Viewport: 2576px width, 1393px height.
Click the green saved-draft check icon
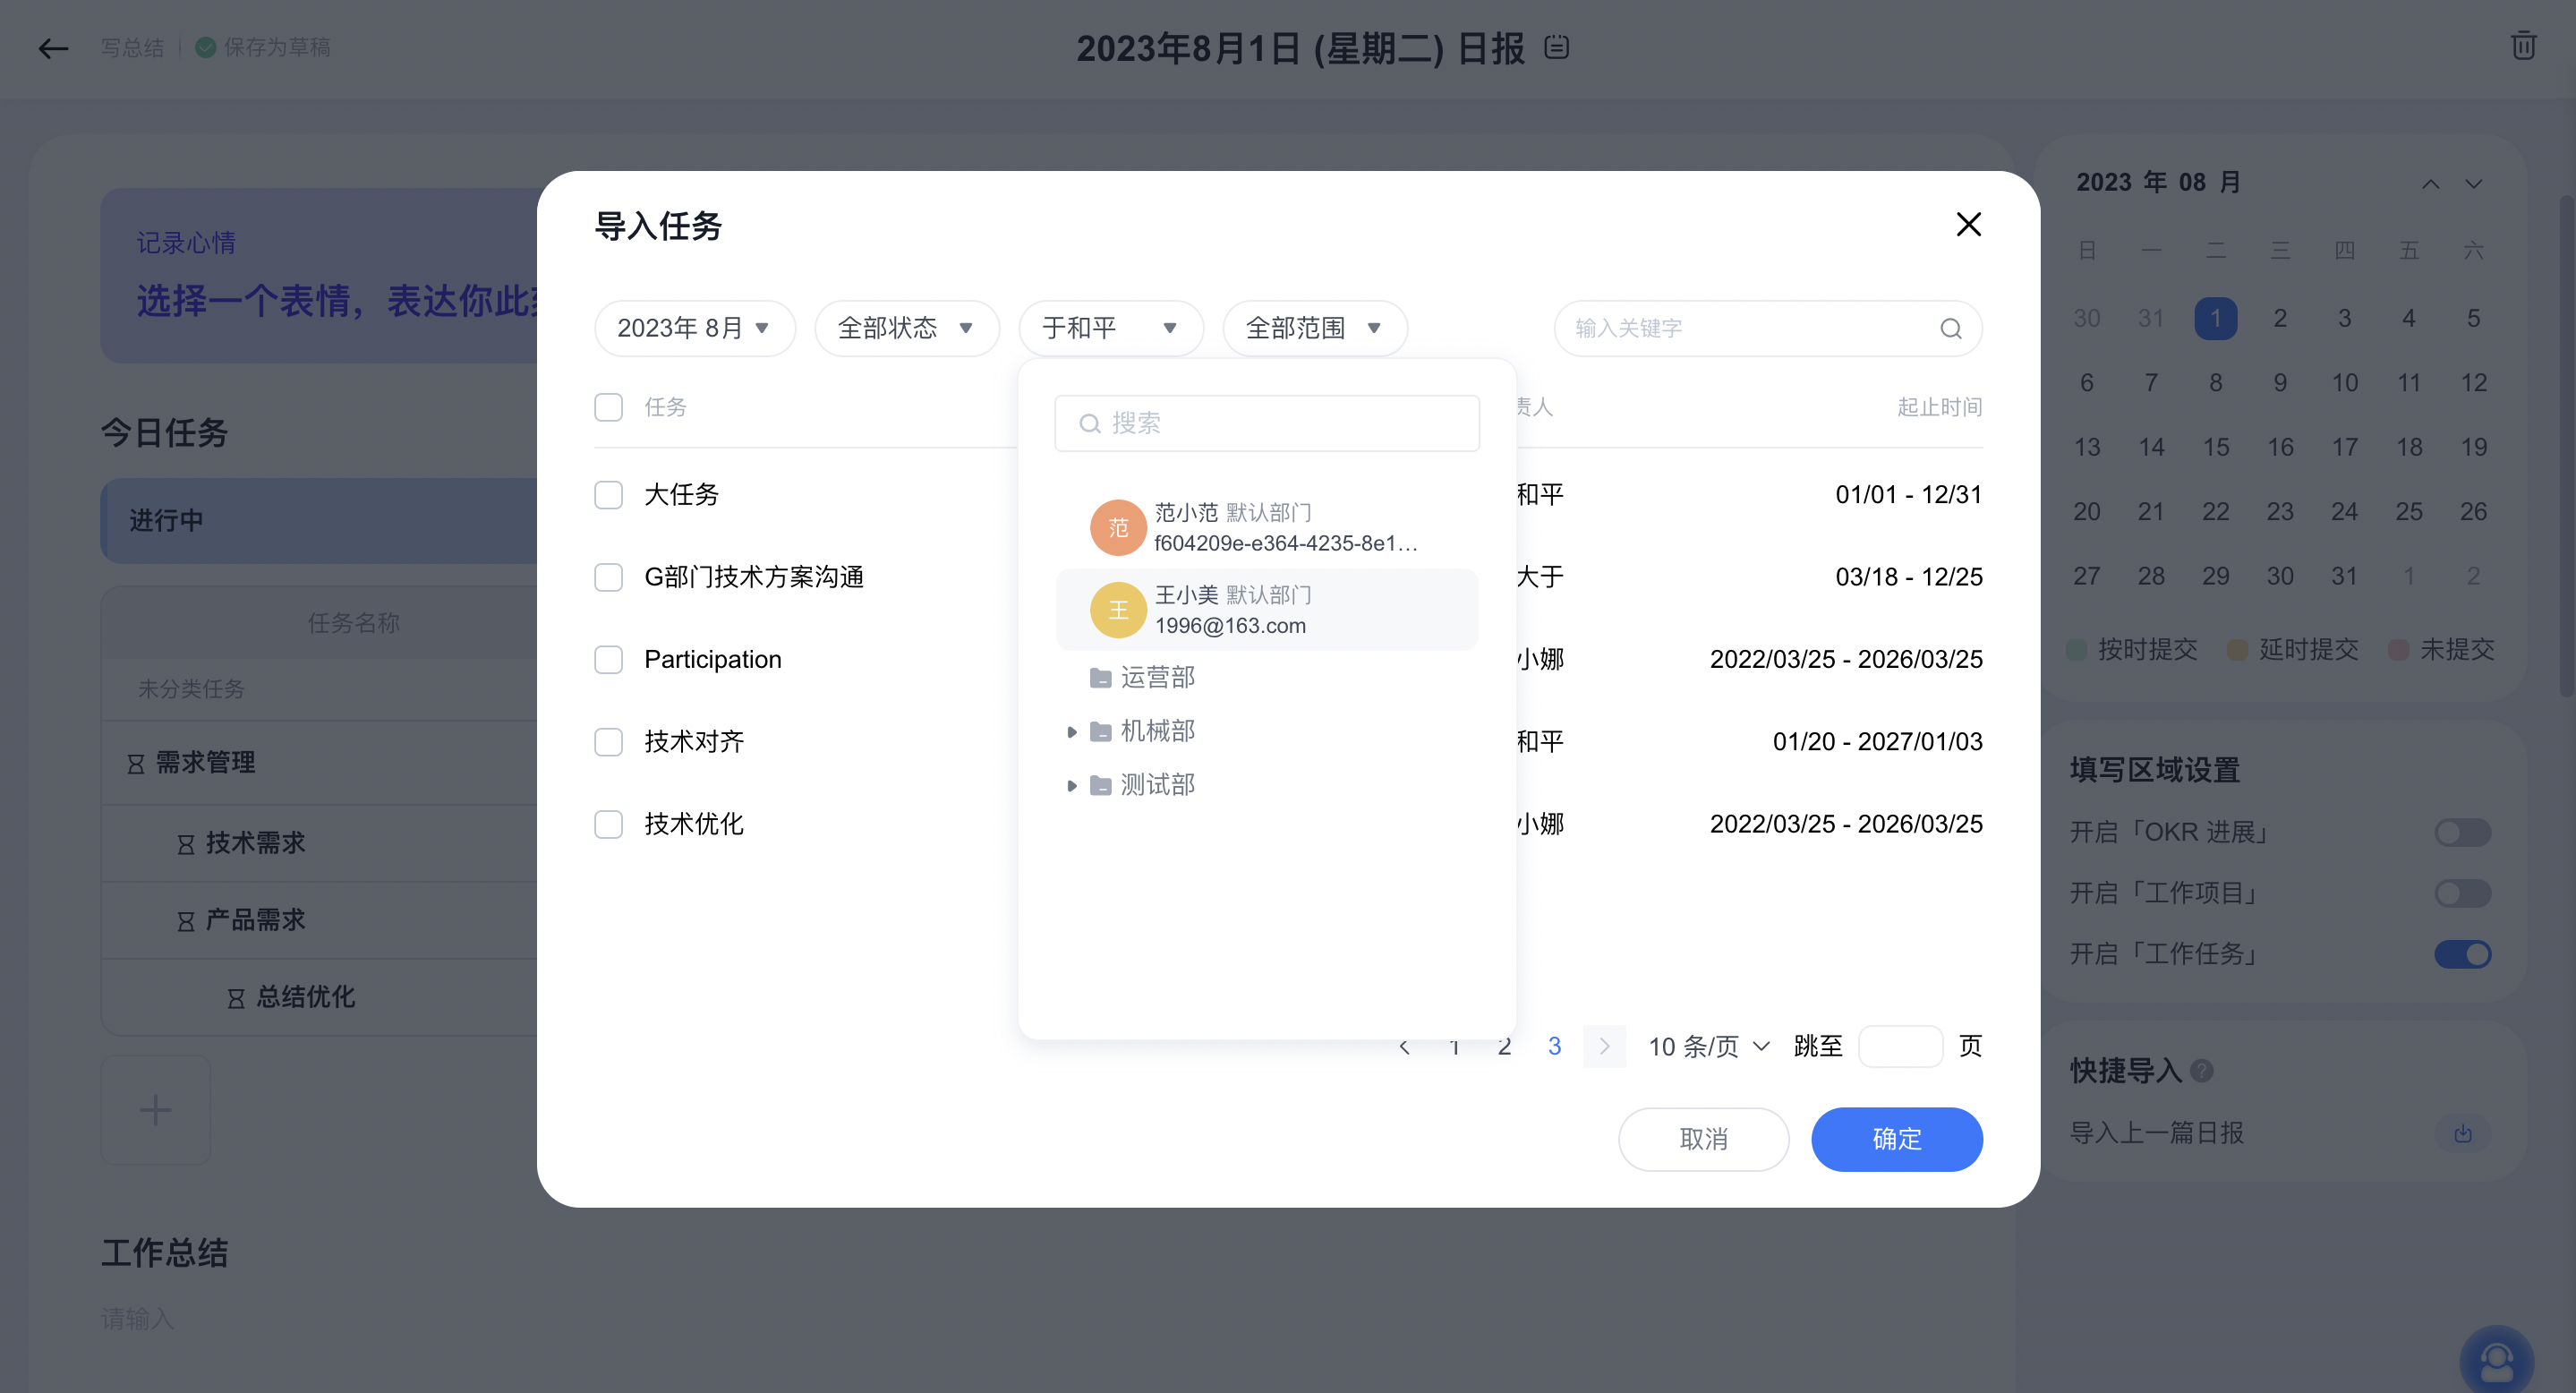205,47
